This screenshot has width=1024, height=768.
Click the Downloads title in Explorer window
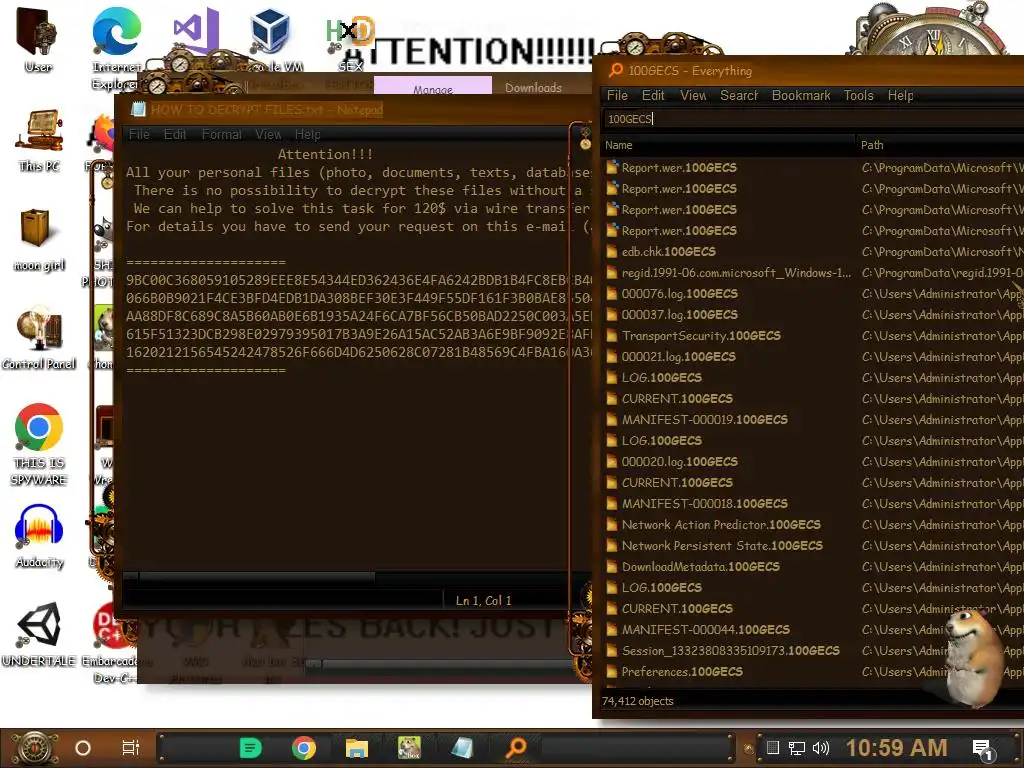point(533,88)
